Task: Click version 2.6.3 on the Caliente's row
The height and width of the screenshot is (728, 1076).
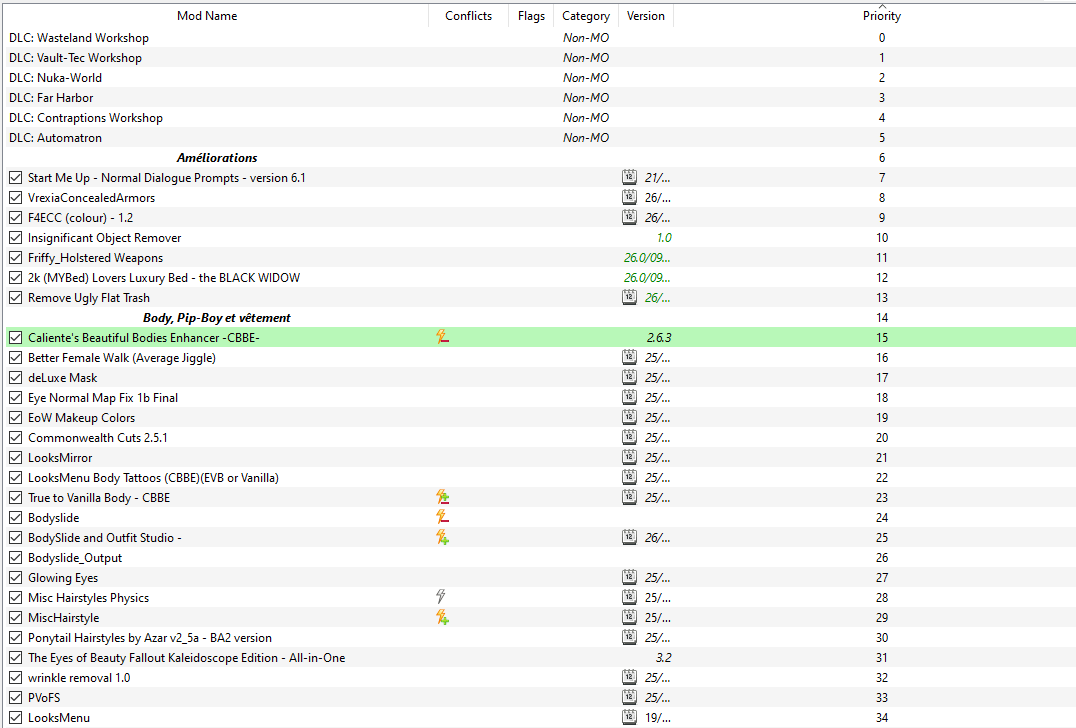Action: coord(659,338)
